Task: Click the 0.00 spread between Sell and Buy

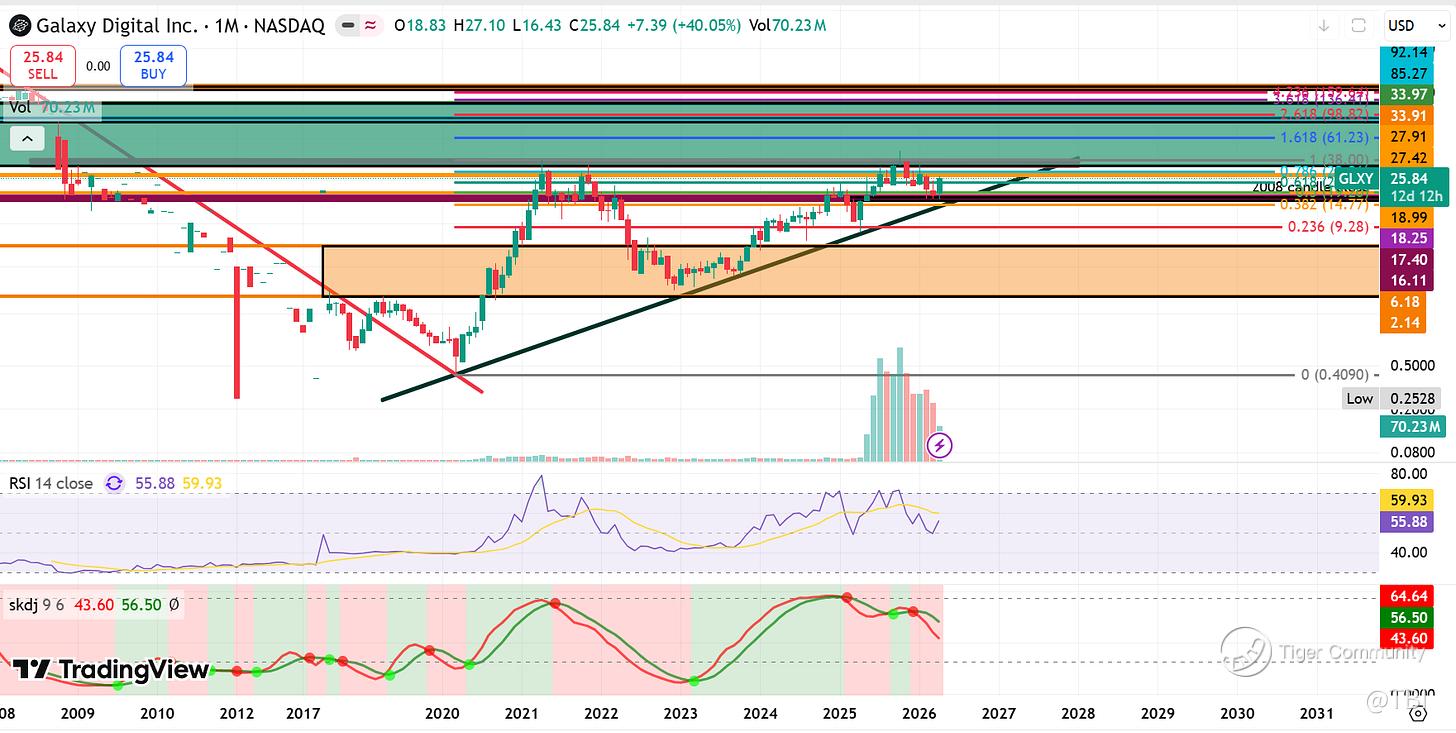Action: pos(98,65)
